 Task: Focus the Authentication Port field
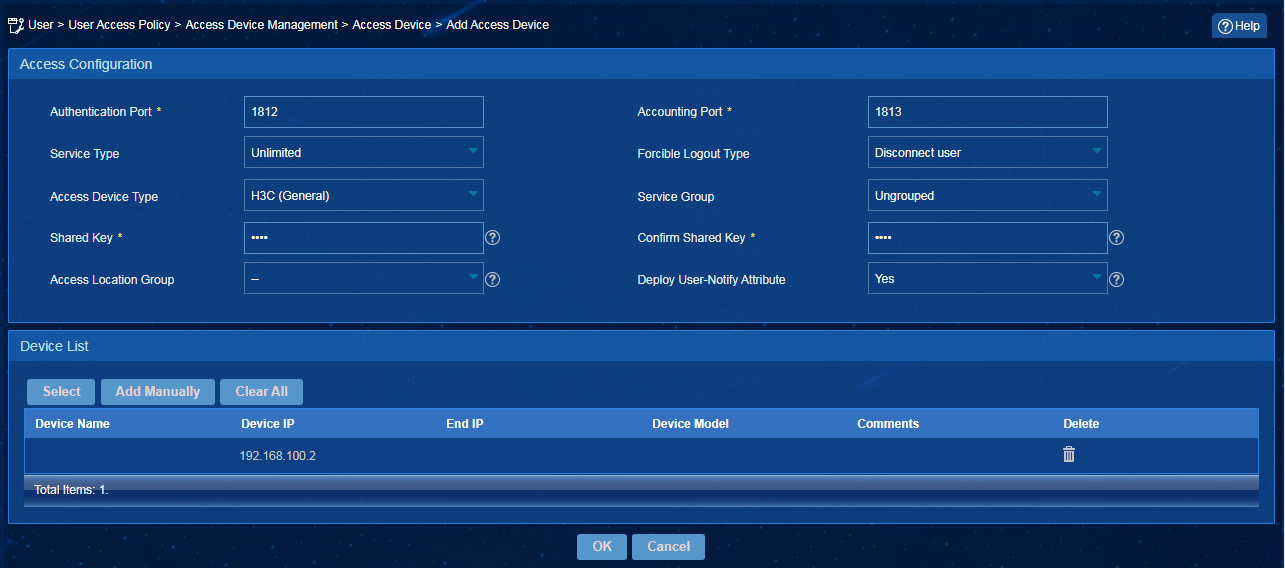364,112
